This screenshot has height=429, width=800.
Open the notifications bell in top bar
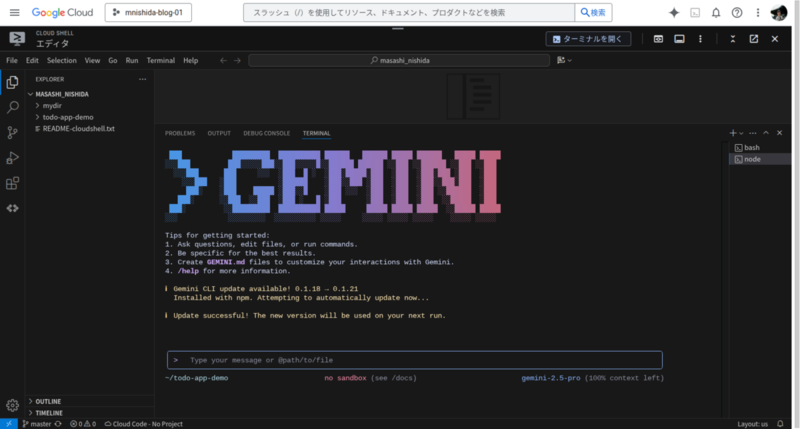coord(716,13)
